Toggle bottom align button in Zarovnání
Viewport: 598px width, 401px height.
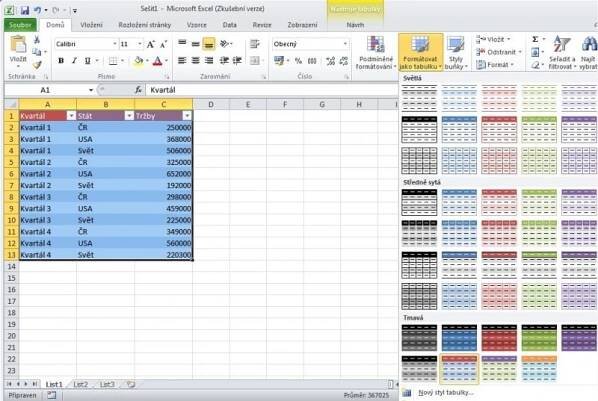tap(209, 44)
